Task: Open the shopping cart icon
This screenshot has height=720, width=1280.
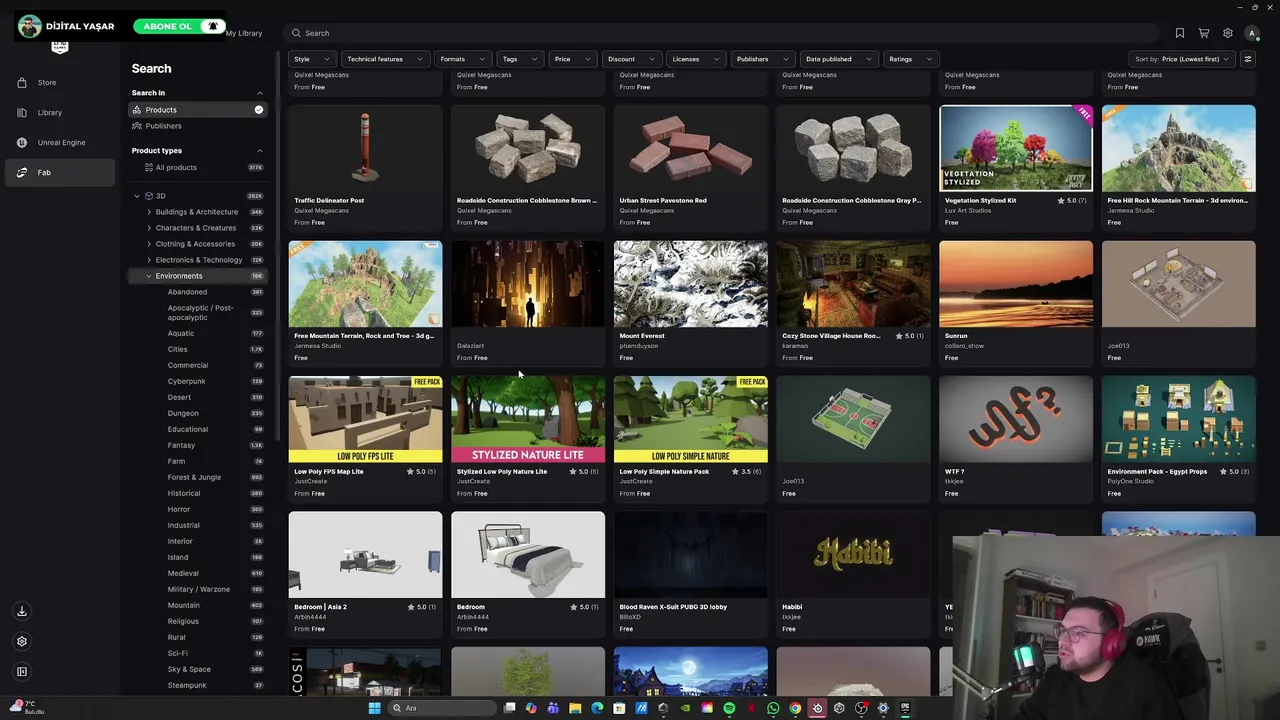Action: [x=1204, y=33]
